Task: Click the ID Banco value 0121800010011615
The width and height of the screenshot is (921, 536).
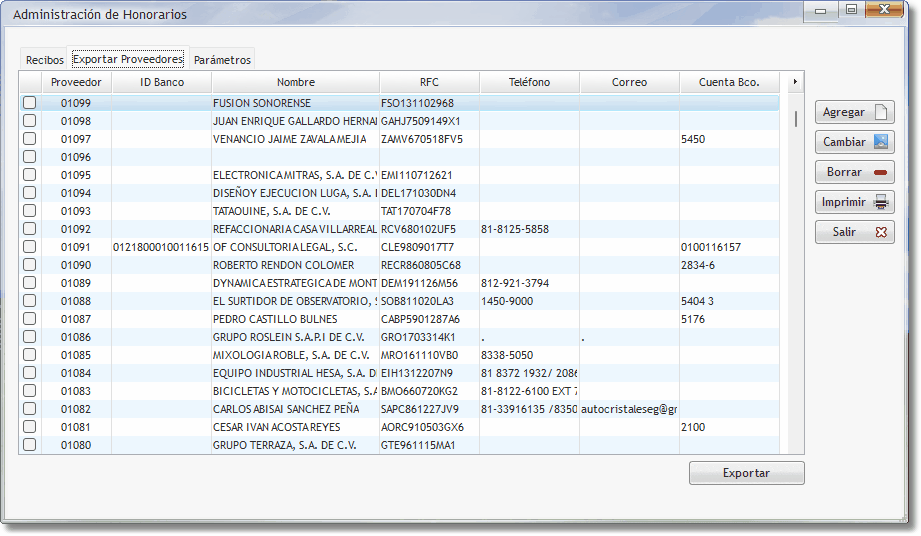Action: coord(161,247)
